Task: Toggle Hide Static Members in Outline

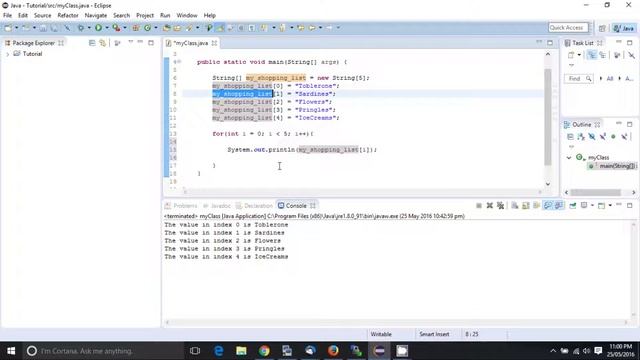Action: (x=603, y=137)
